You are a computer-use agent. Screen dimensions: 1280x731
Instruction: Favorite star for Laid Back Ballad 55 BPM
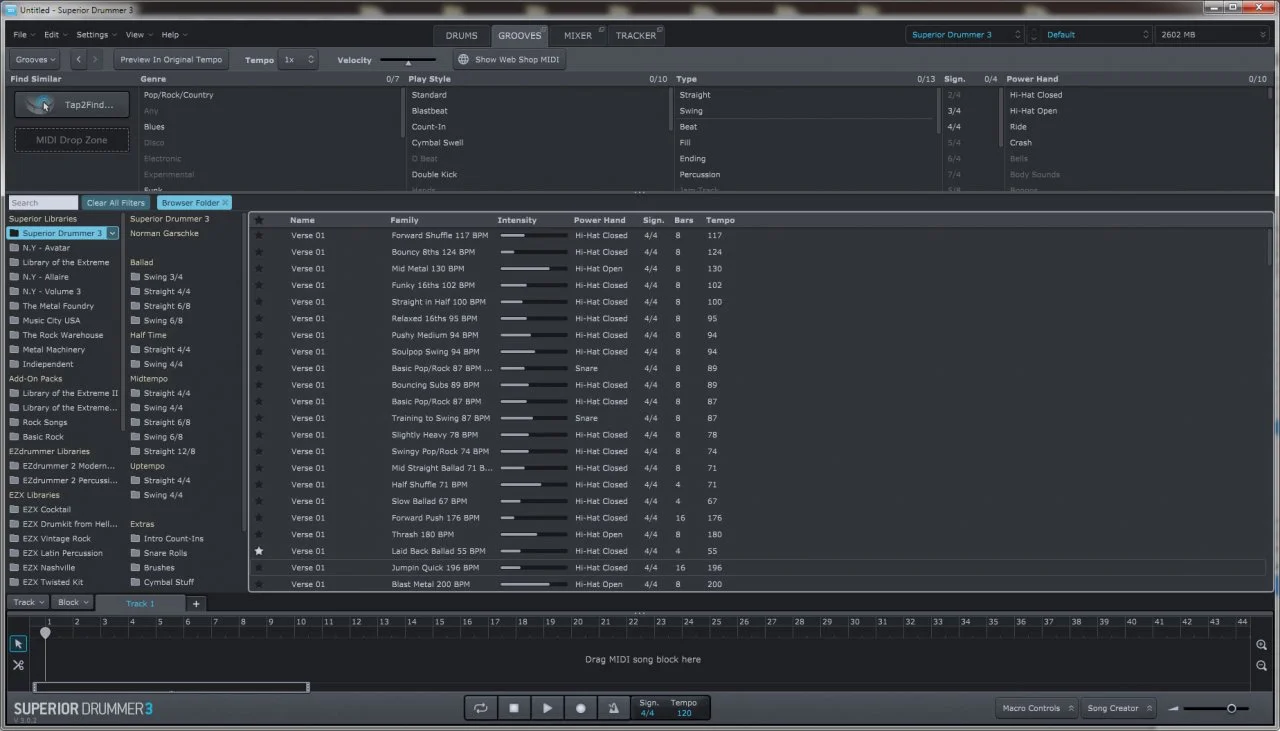[x=259, y=551]
